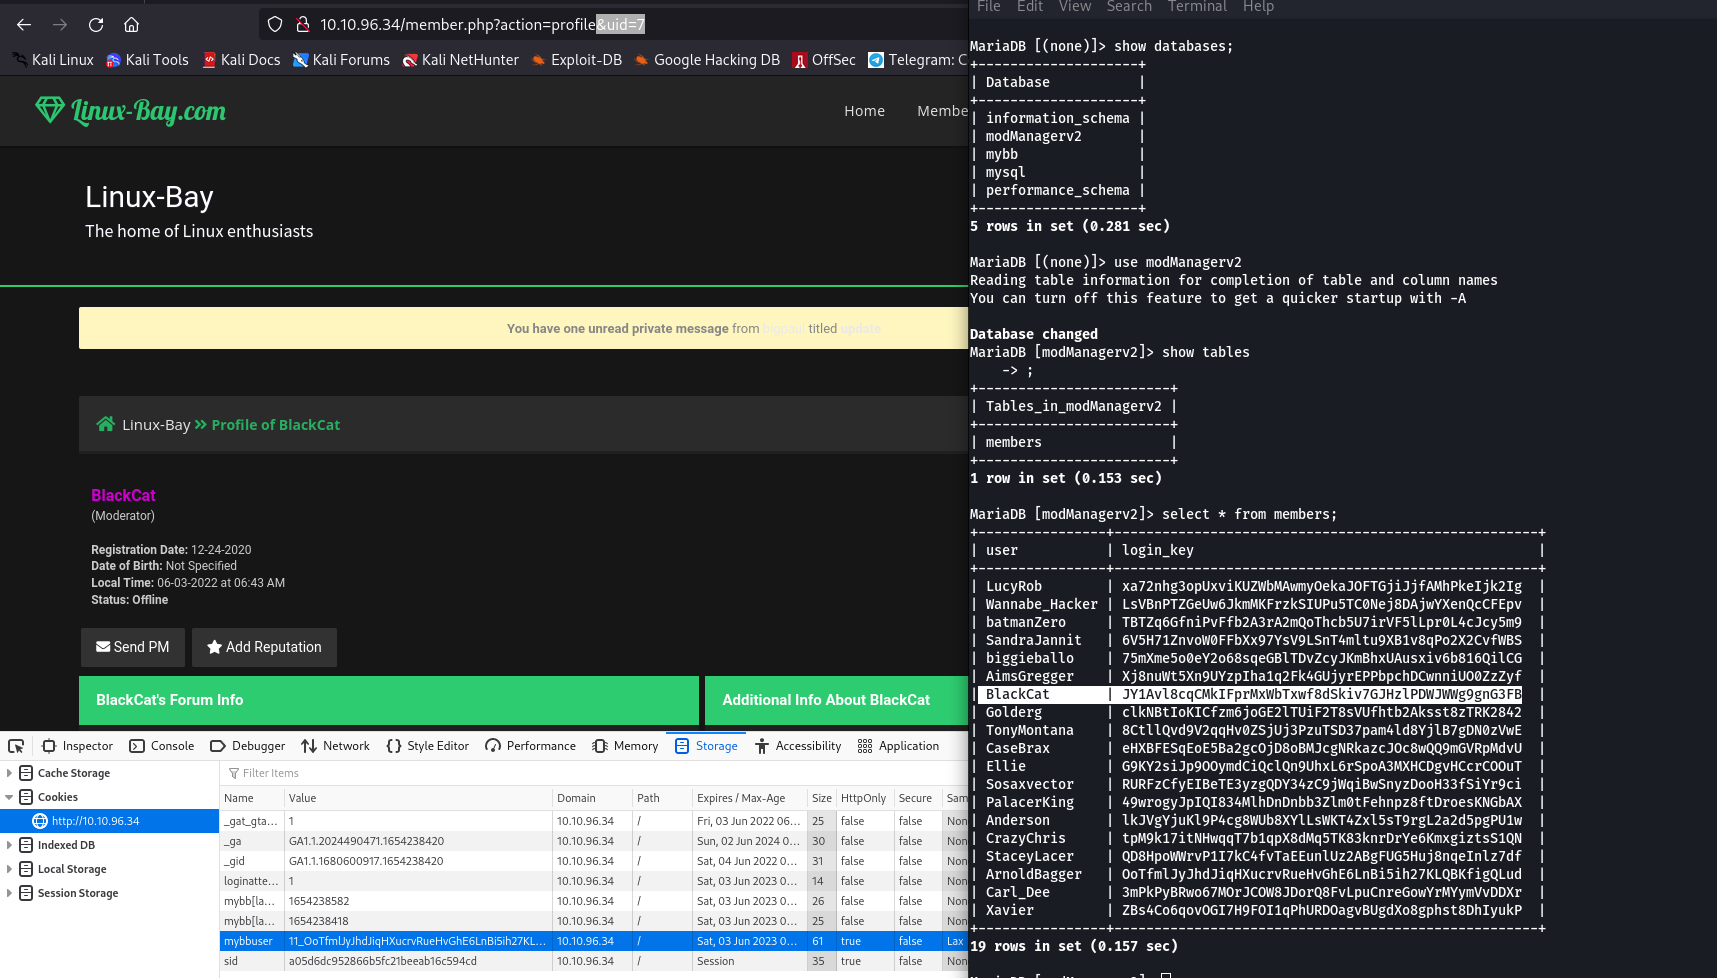This screenshot has height=978, width=1717.
Task: Click the Linux-Bay.com diamond logo
Action: (x=49, y=110)
